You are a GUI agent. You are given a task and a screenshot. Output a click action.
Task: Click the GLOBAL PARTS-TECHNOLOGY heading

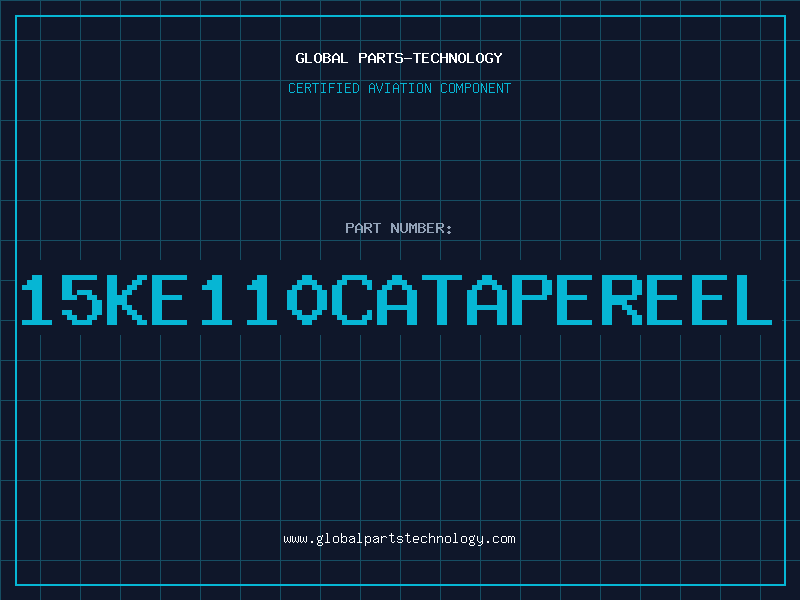399,58
